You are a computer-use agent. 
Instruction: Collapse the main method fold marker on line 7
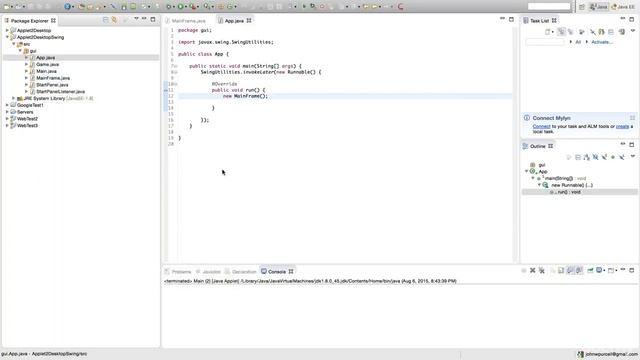click(x=176, y=66)
